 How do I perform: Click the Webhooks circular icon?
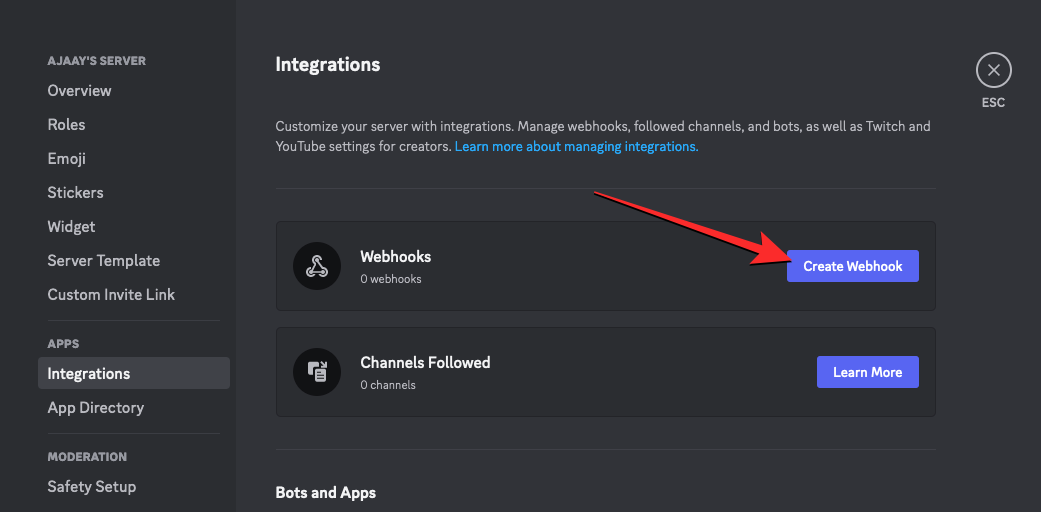[x=316, y=266]
